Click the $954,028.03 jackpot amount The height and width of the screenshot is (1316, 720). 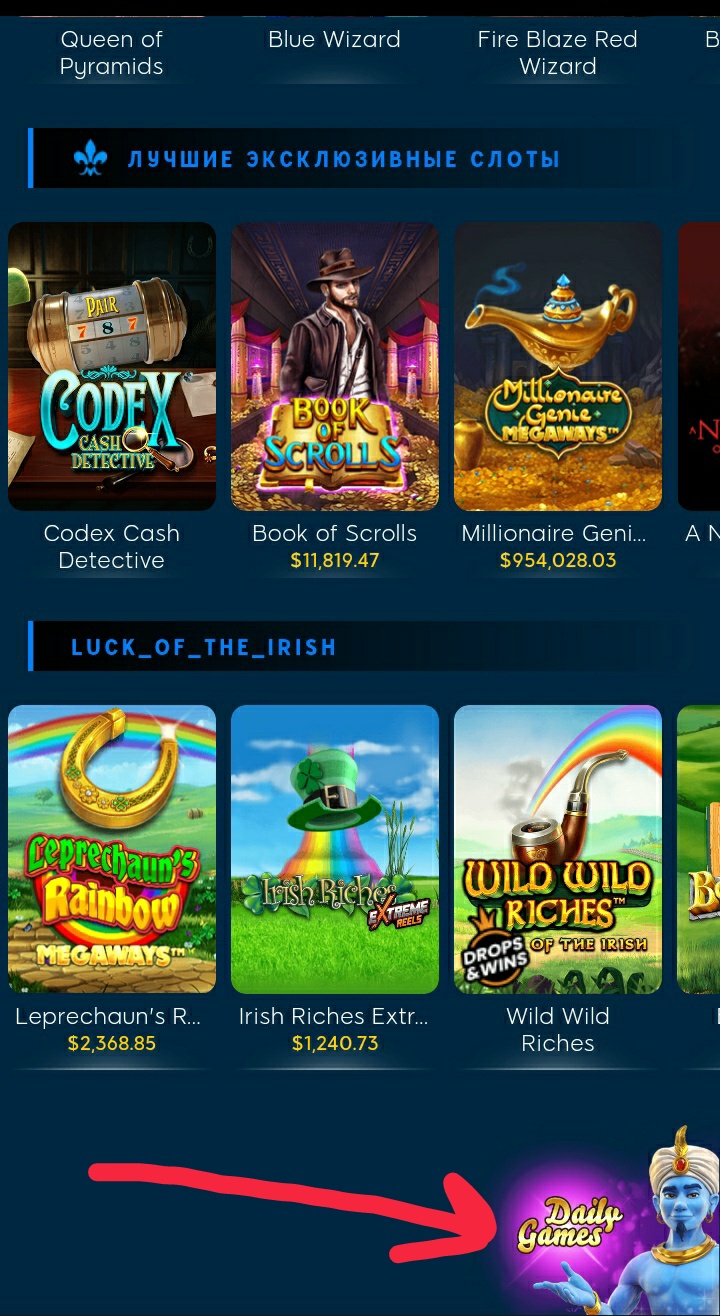coord(558,561)
